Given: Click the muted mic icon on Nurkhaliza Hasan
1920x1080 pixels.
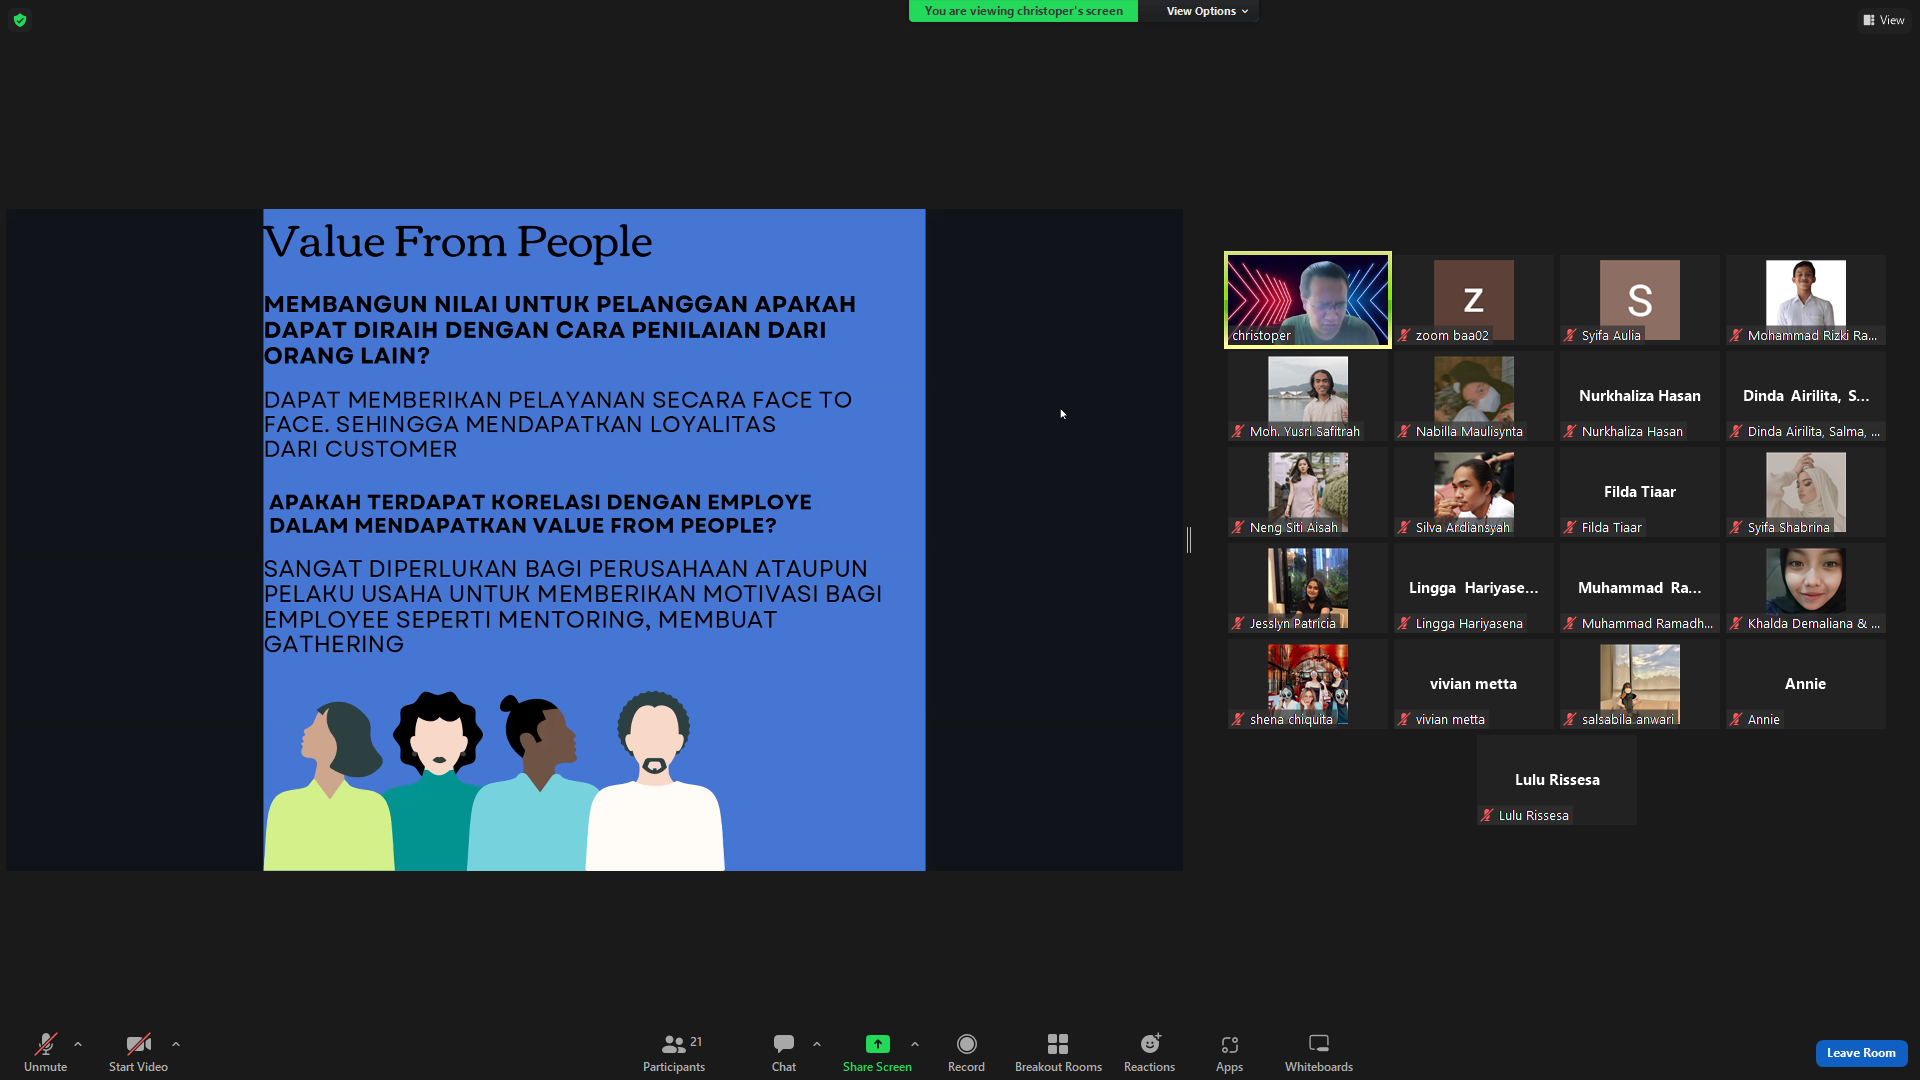Looking at the screenshot, I should [1571, 432].
